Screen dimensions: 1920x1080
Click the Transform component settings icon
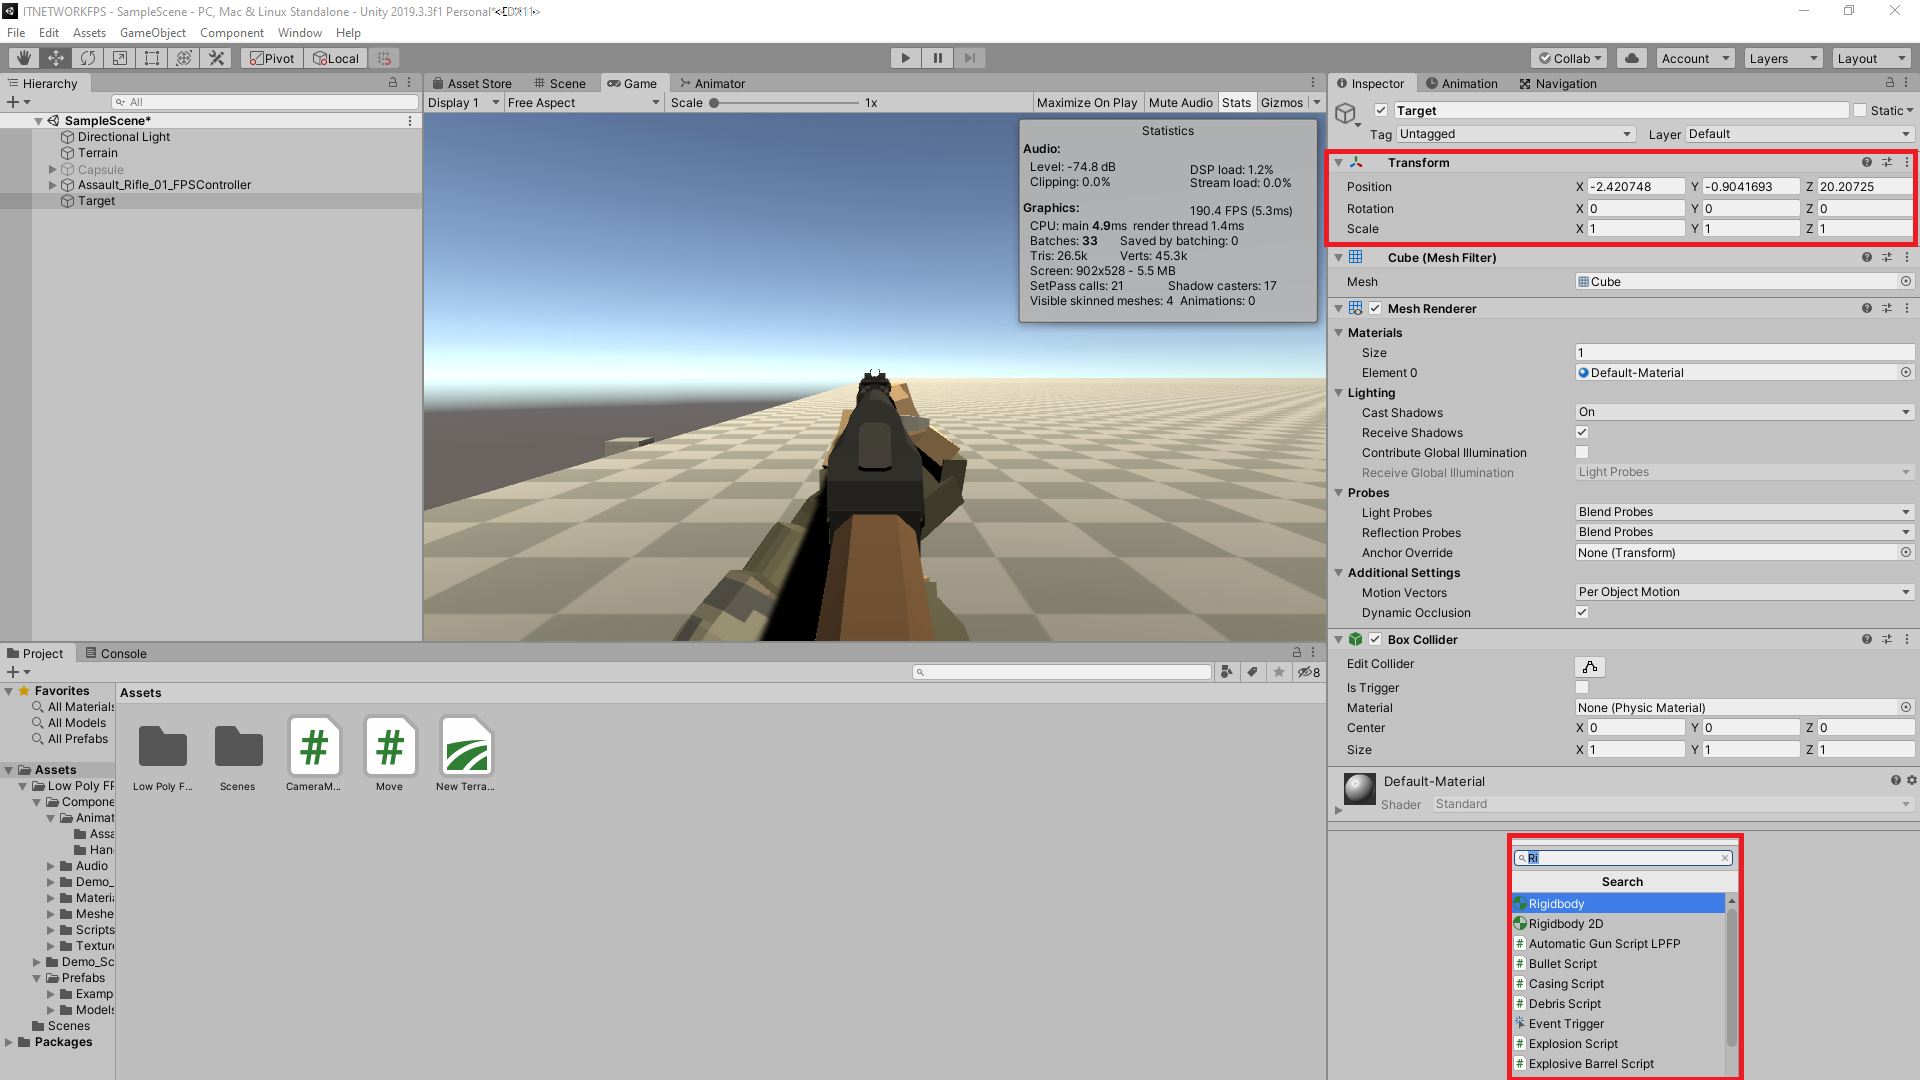[x=1906, y=162]
